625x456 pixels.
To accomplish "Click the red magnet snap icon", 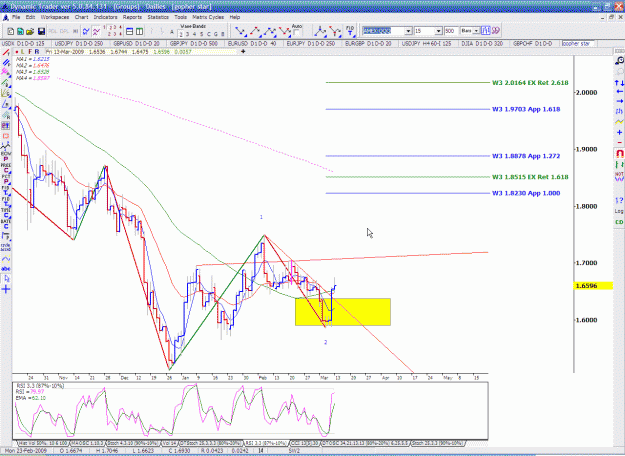I will (619, 153).
